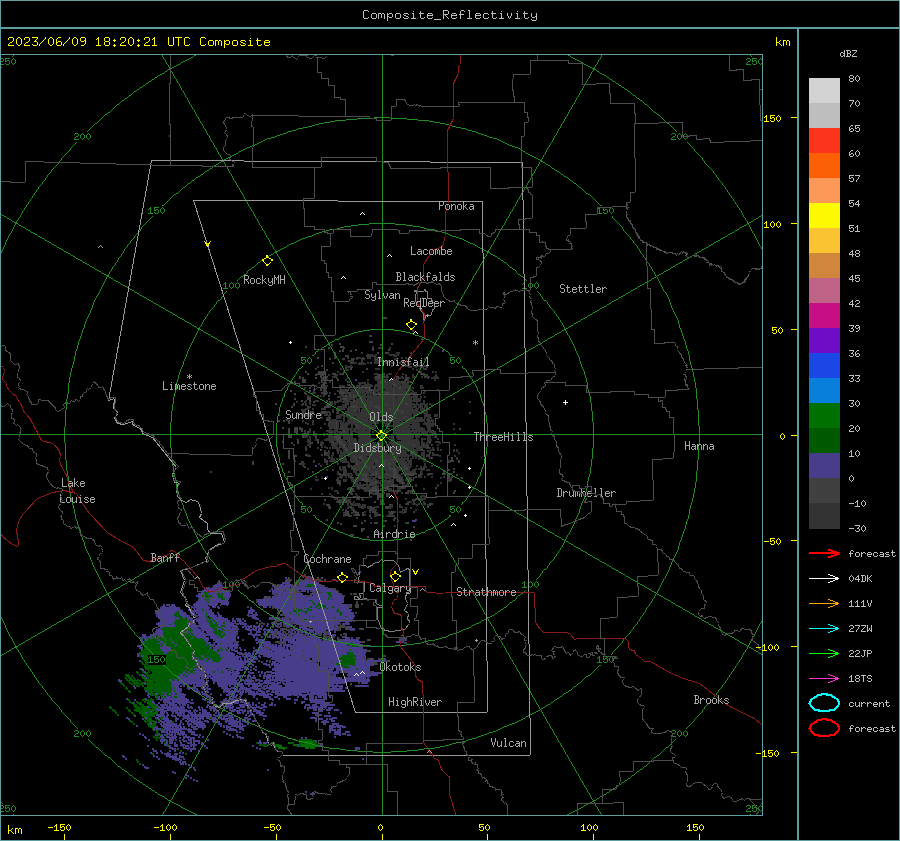Click the yellow diamond marker above Calgary
This screenshot has height=841, width=900.
395,576
